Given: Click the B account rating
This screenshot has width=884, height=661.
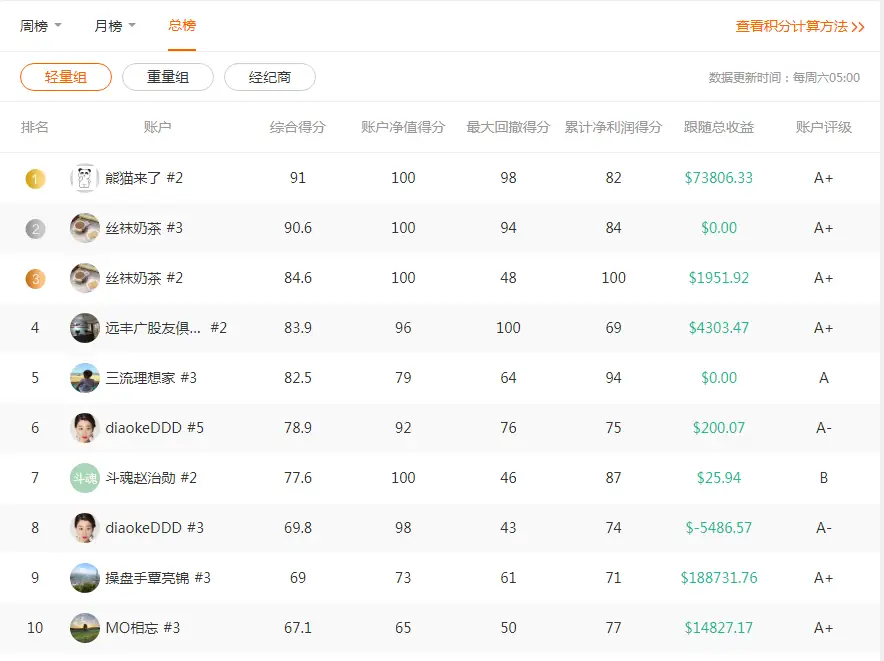Looking at the screenshot, I should click(824, 478).
